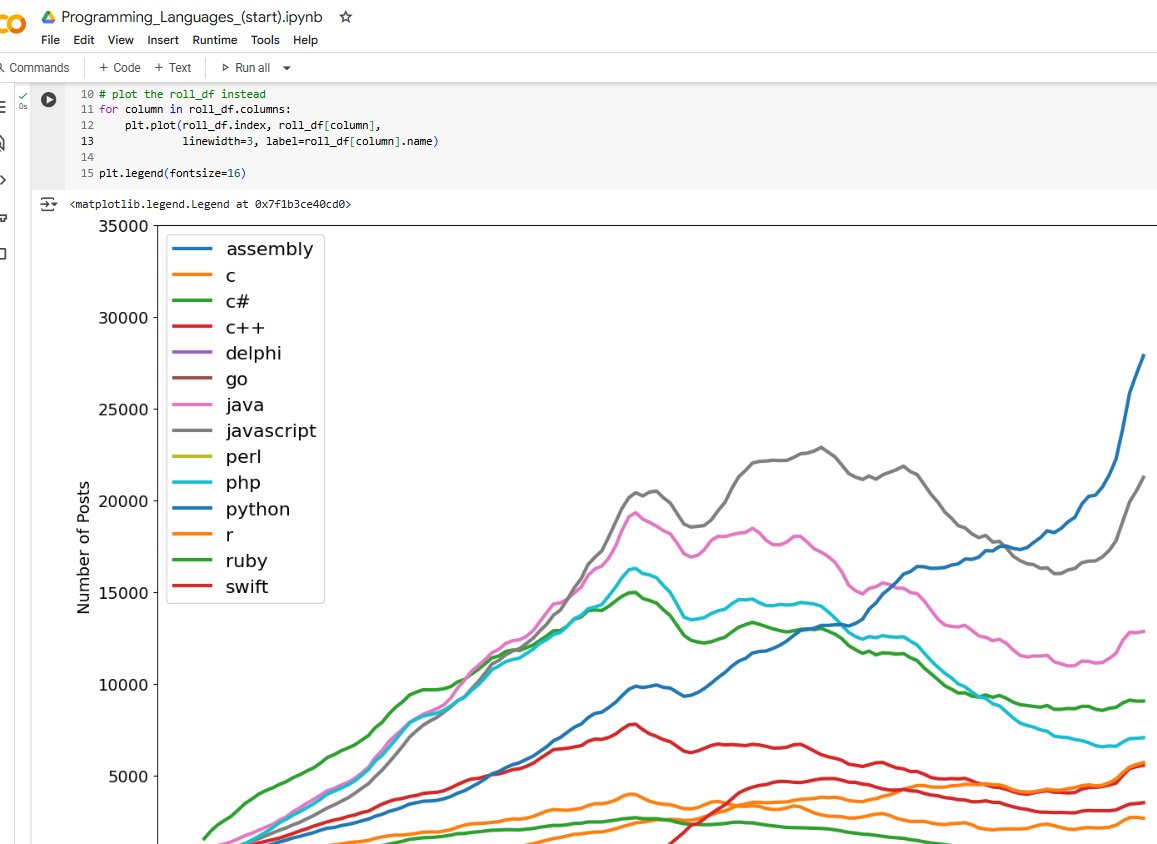Click the perl legend entry

tap(217, 457)
